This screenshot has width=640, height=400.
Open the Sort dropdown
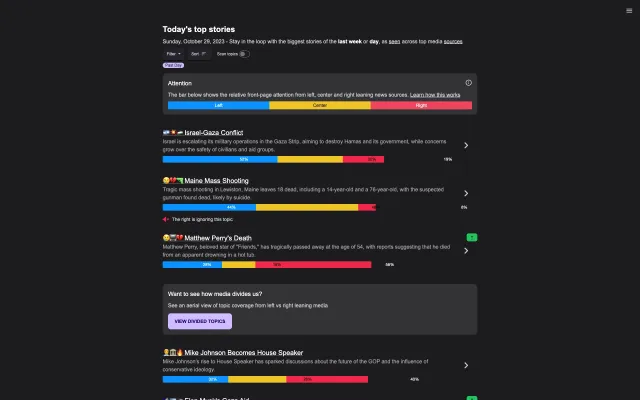[198, 53]
